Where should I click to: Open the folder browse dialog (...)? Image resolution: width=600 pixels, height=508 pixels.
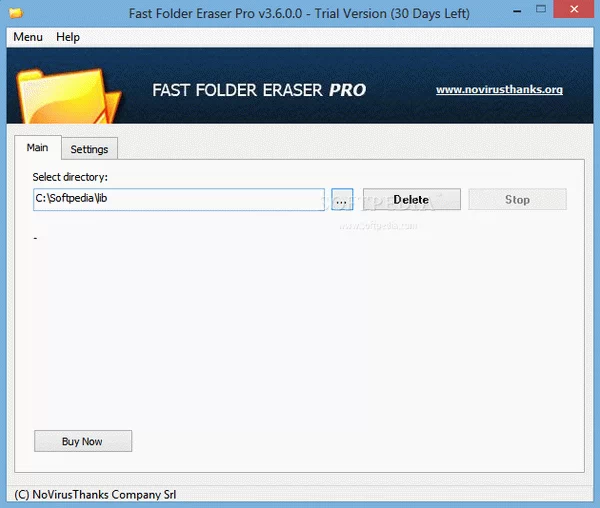342,199
